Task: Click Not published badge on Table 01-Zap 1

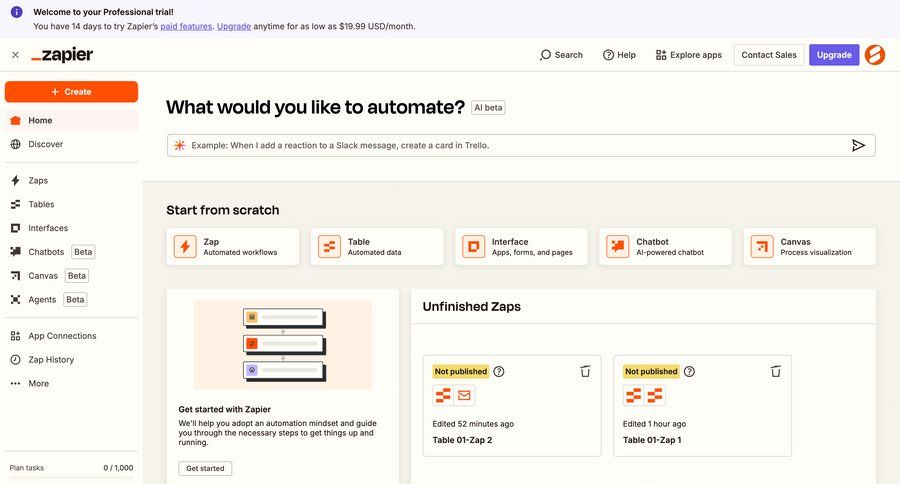Action: point(651,371)
